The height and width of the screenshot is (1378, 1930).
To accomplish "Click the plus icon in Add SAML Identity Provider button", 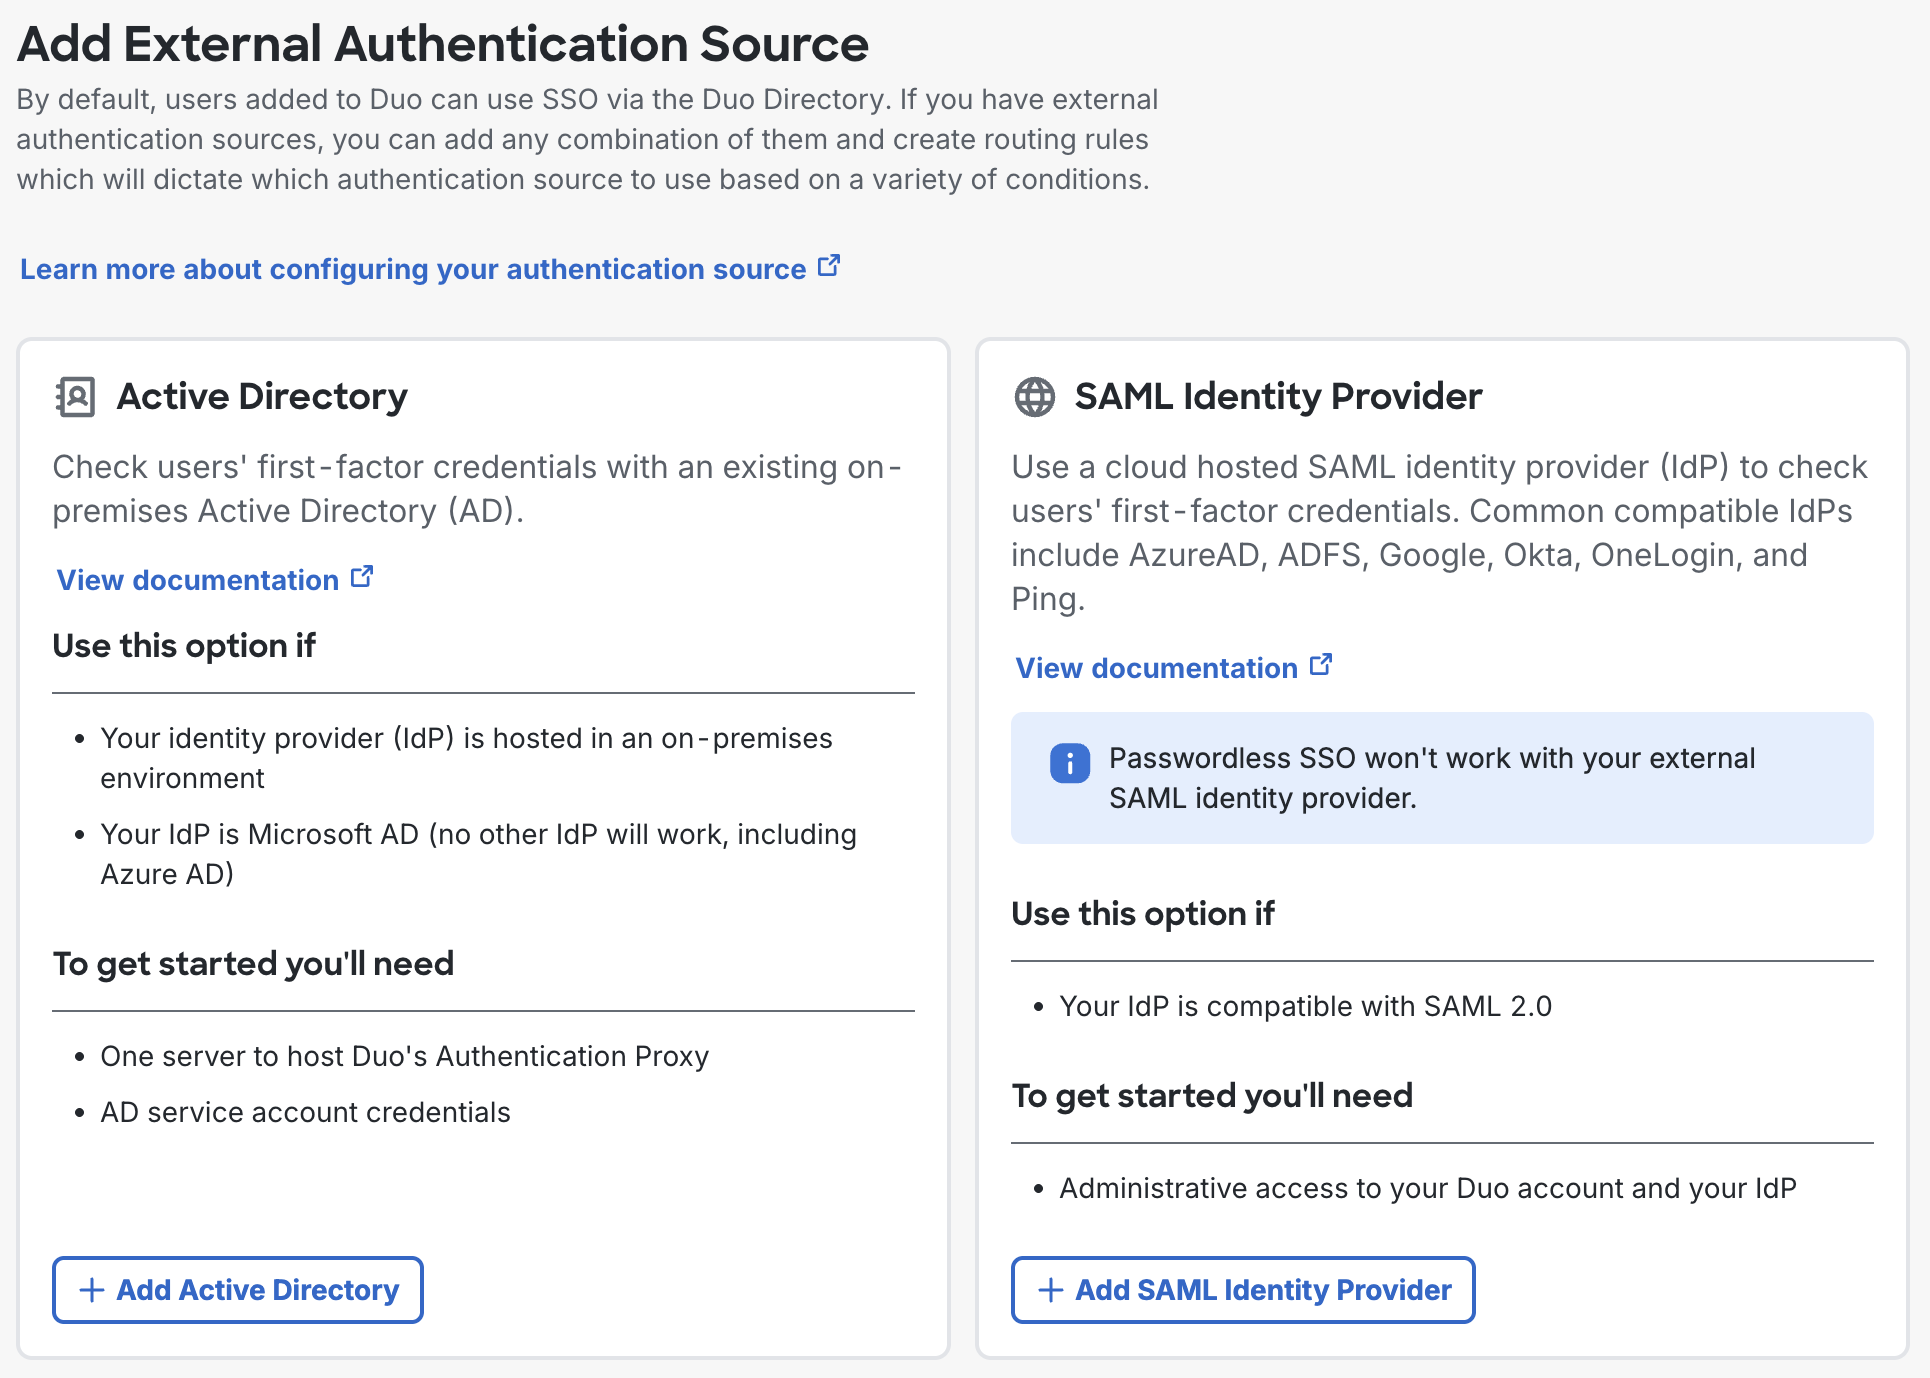I will click(1049, 1290).
